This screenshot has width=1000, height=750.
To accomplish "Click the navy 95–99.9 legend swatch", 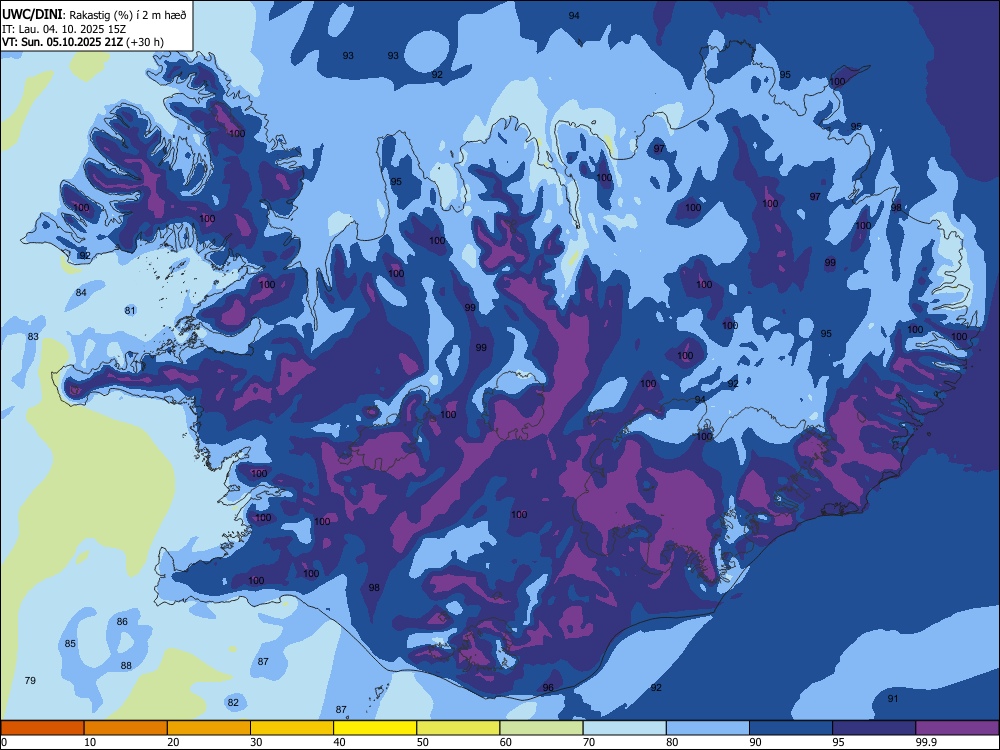I will [x=874, y=728].
